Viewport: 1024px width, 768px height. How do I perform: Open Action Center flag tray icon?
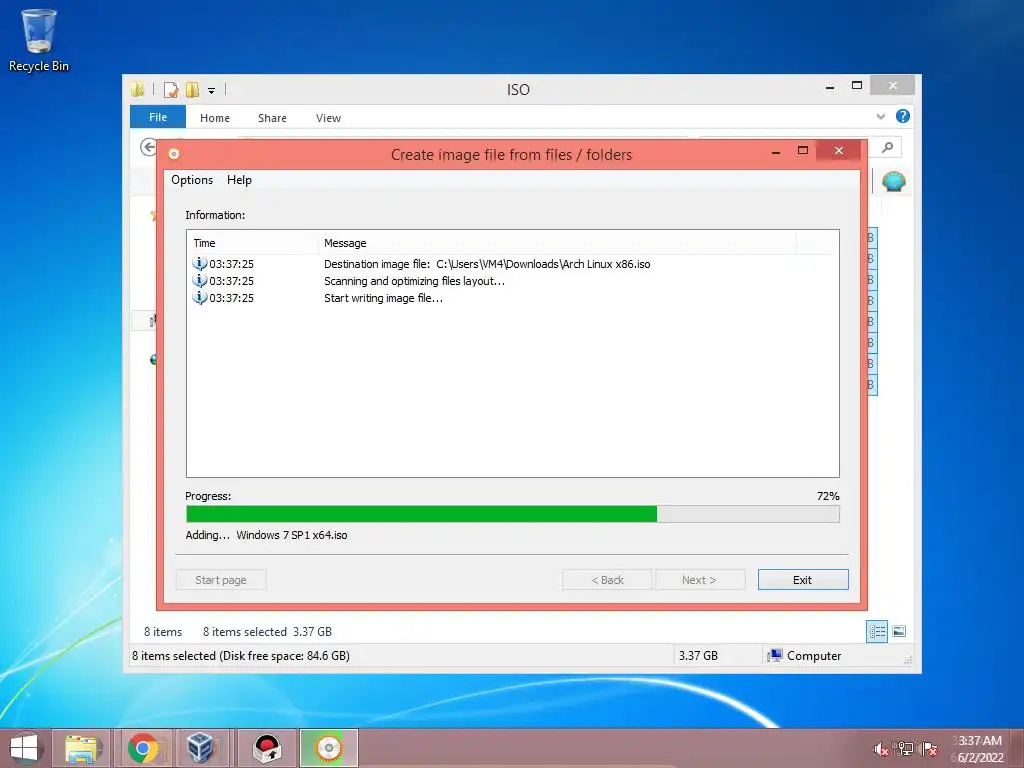coord(929,749)
